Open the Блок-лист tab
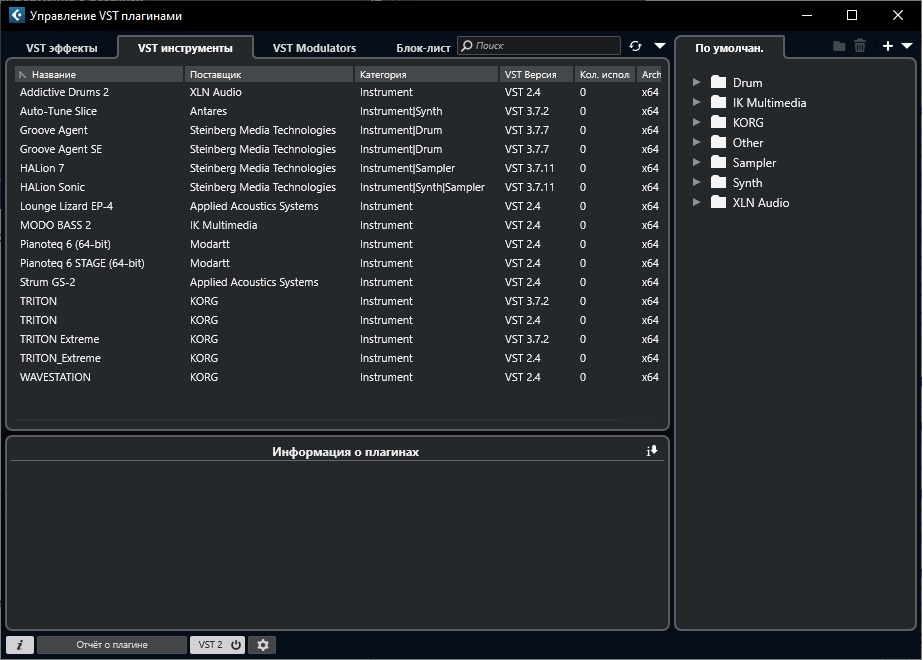The image size is (923, 660). click(x=423, y=48)
